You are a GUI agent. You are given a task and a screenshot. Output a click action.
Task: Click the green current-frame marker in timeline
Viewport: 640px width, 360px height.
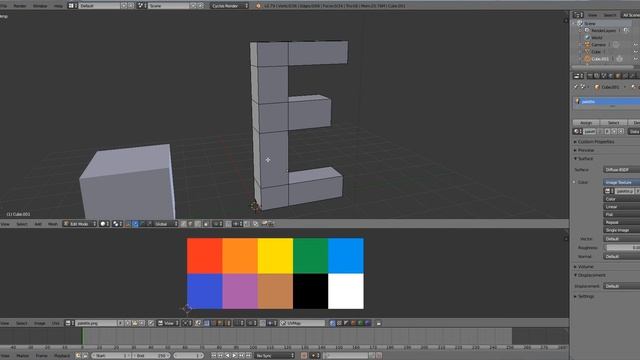click(x=82, y=336)
